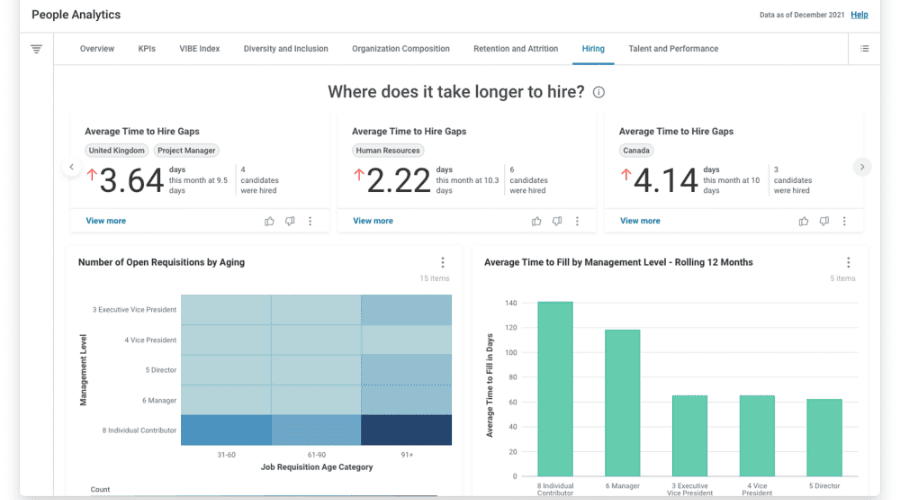900x500 pixels.
Task: Thumbs up the Canada card
Action: pos(804,221)
